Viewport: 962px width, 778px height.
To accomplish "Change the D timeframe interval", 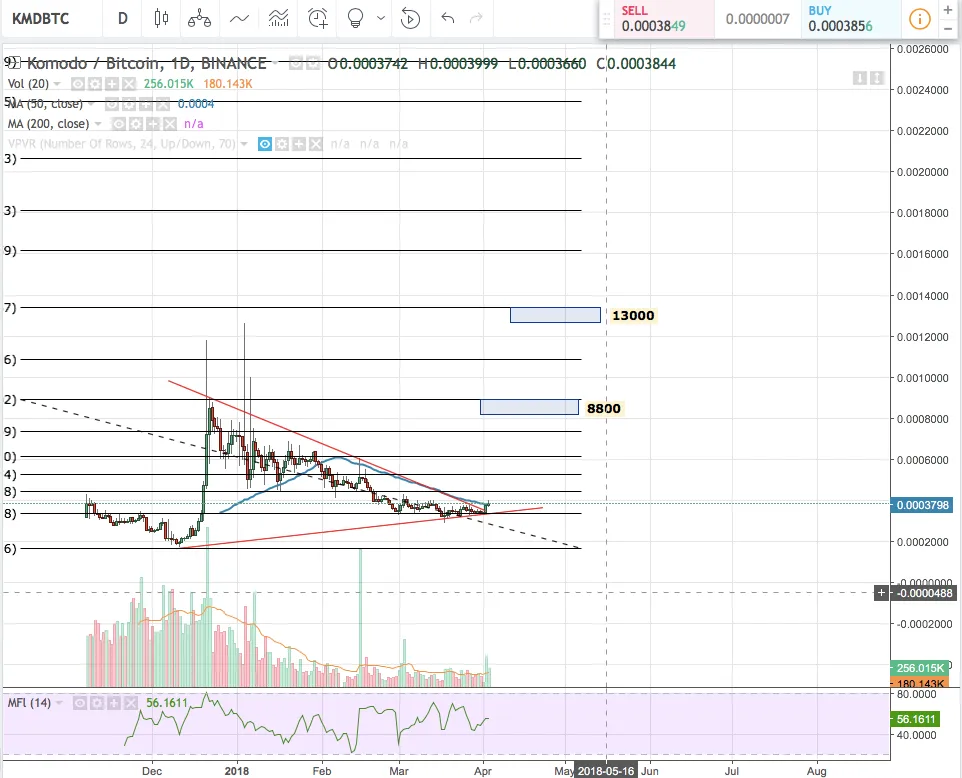I will tap(123, 18).
